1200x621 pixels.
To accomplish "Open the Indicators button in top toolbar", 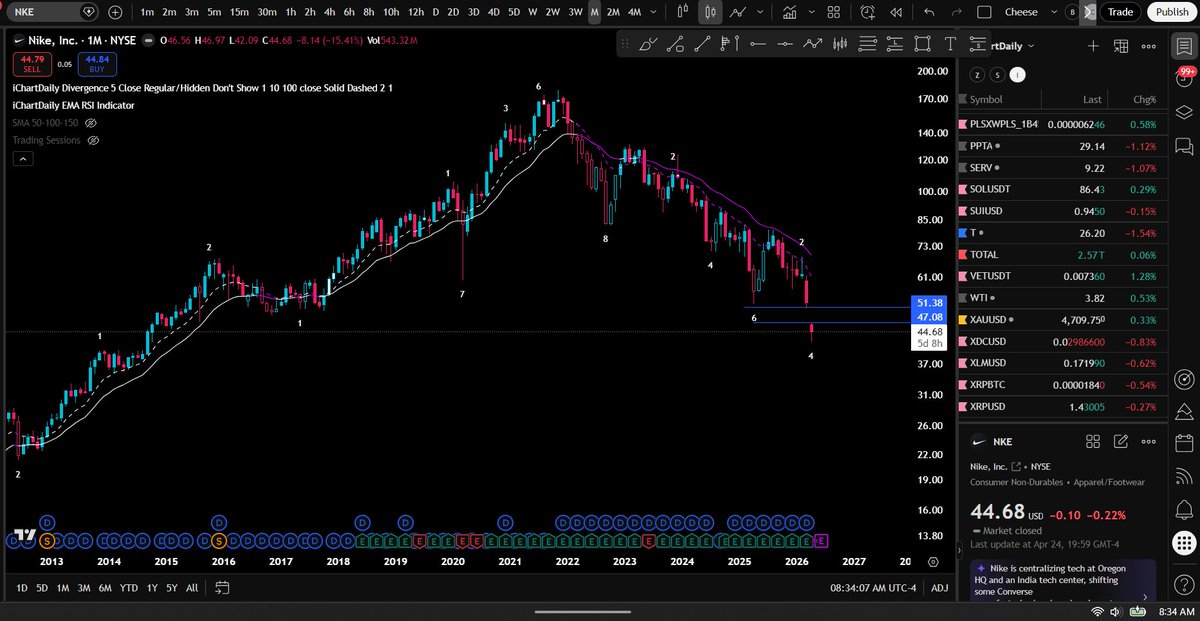I will pyautogui.click(x=790, y=12).
